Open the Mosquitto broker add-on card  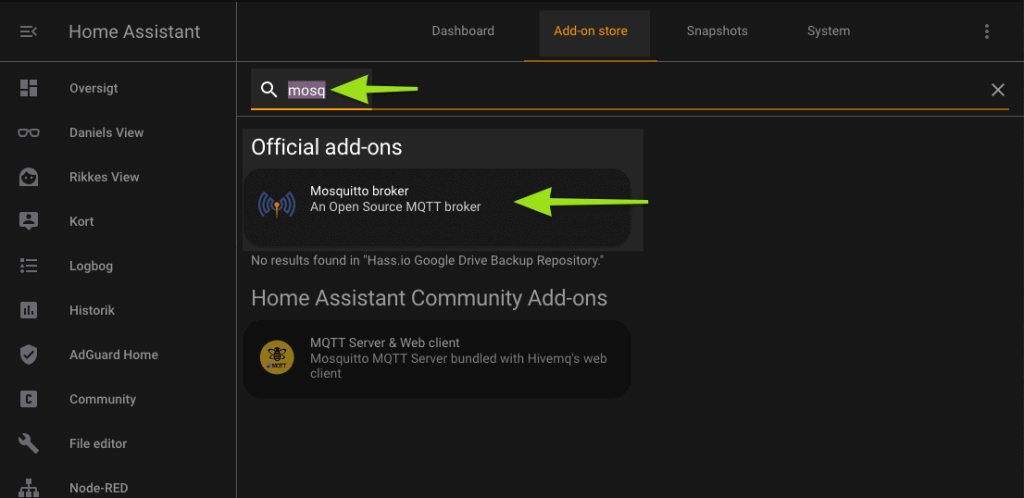tap(437, 206)
